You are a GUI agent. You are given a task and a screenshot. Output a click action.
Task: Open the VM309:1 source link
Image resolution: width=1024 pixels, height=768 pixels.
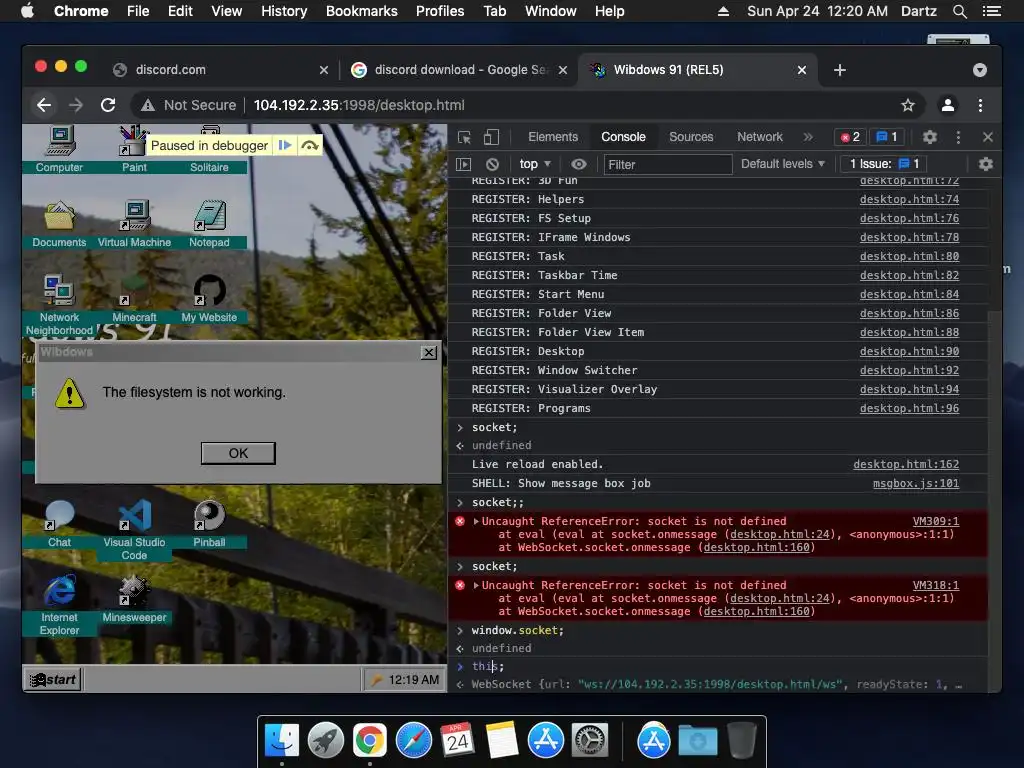pyautogui.click(x=935, y=521)
